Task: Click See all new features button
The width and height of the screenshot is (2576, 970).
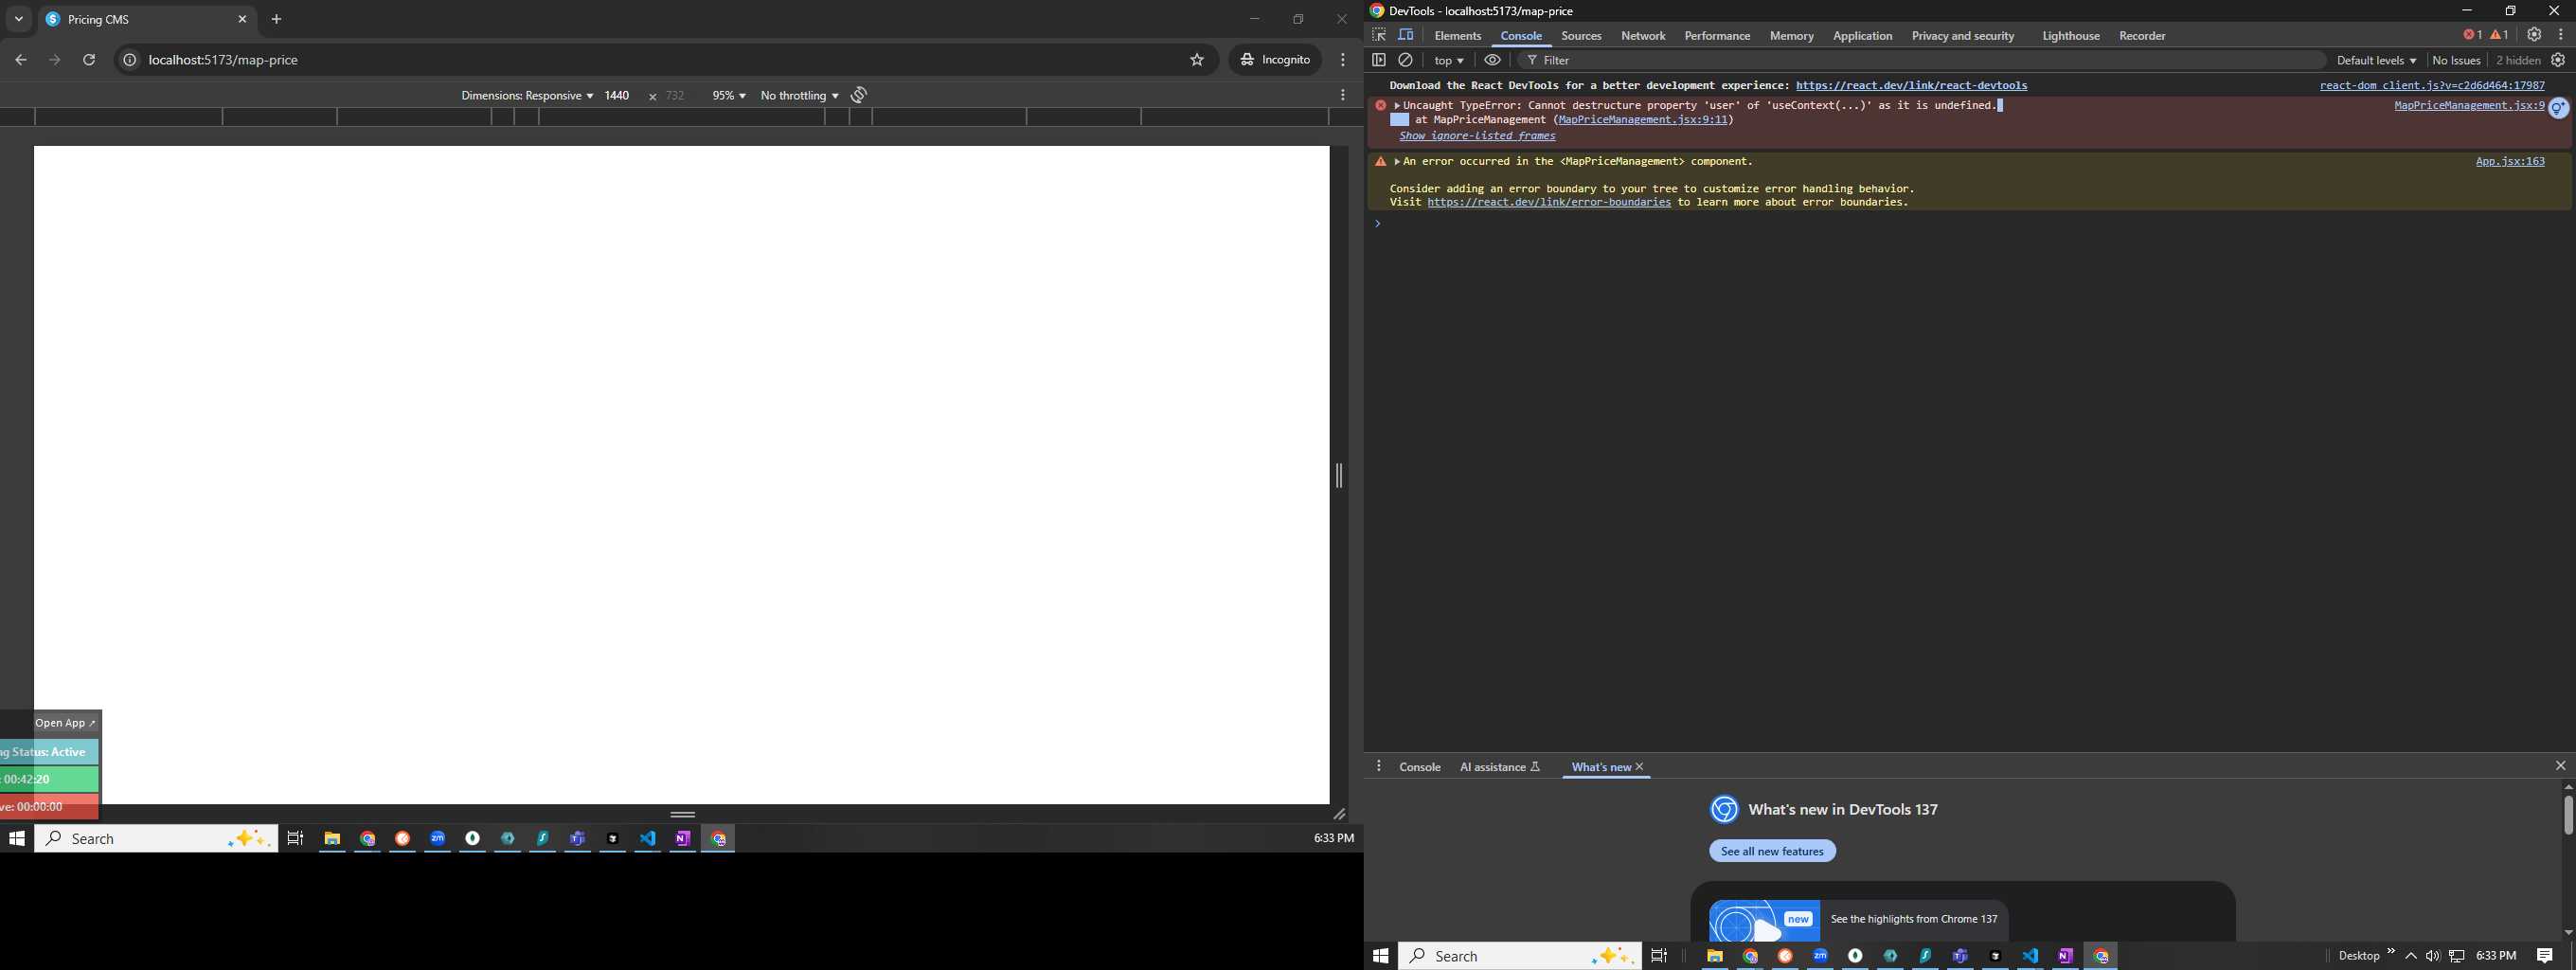Action: click(1772, 851)
